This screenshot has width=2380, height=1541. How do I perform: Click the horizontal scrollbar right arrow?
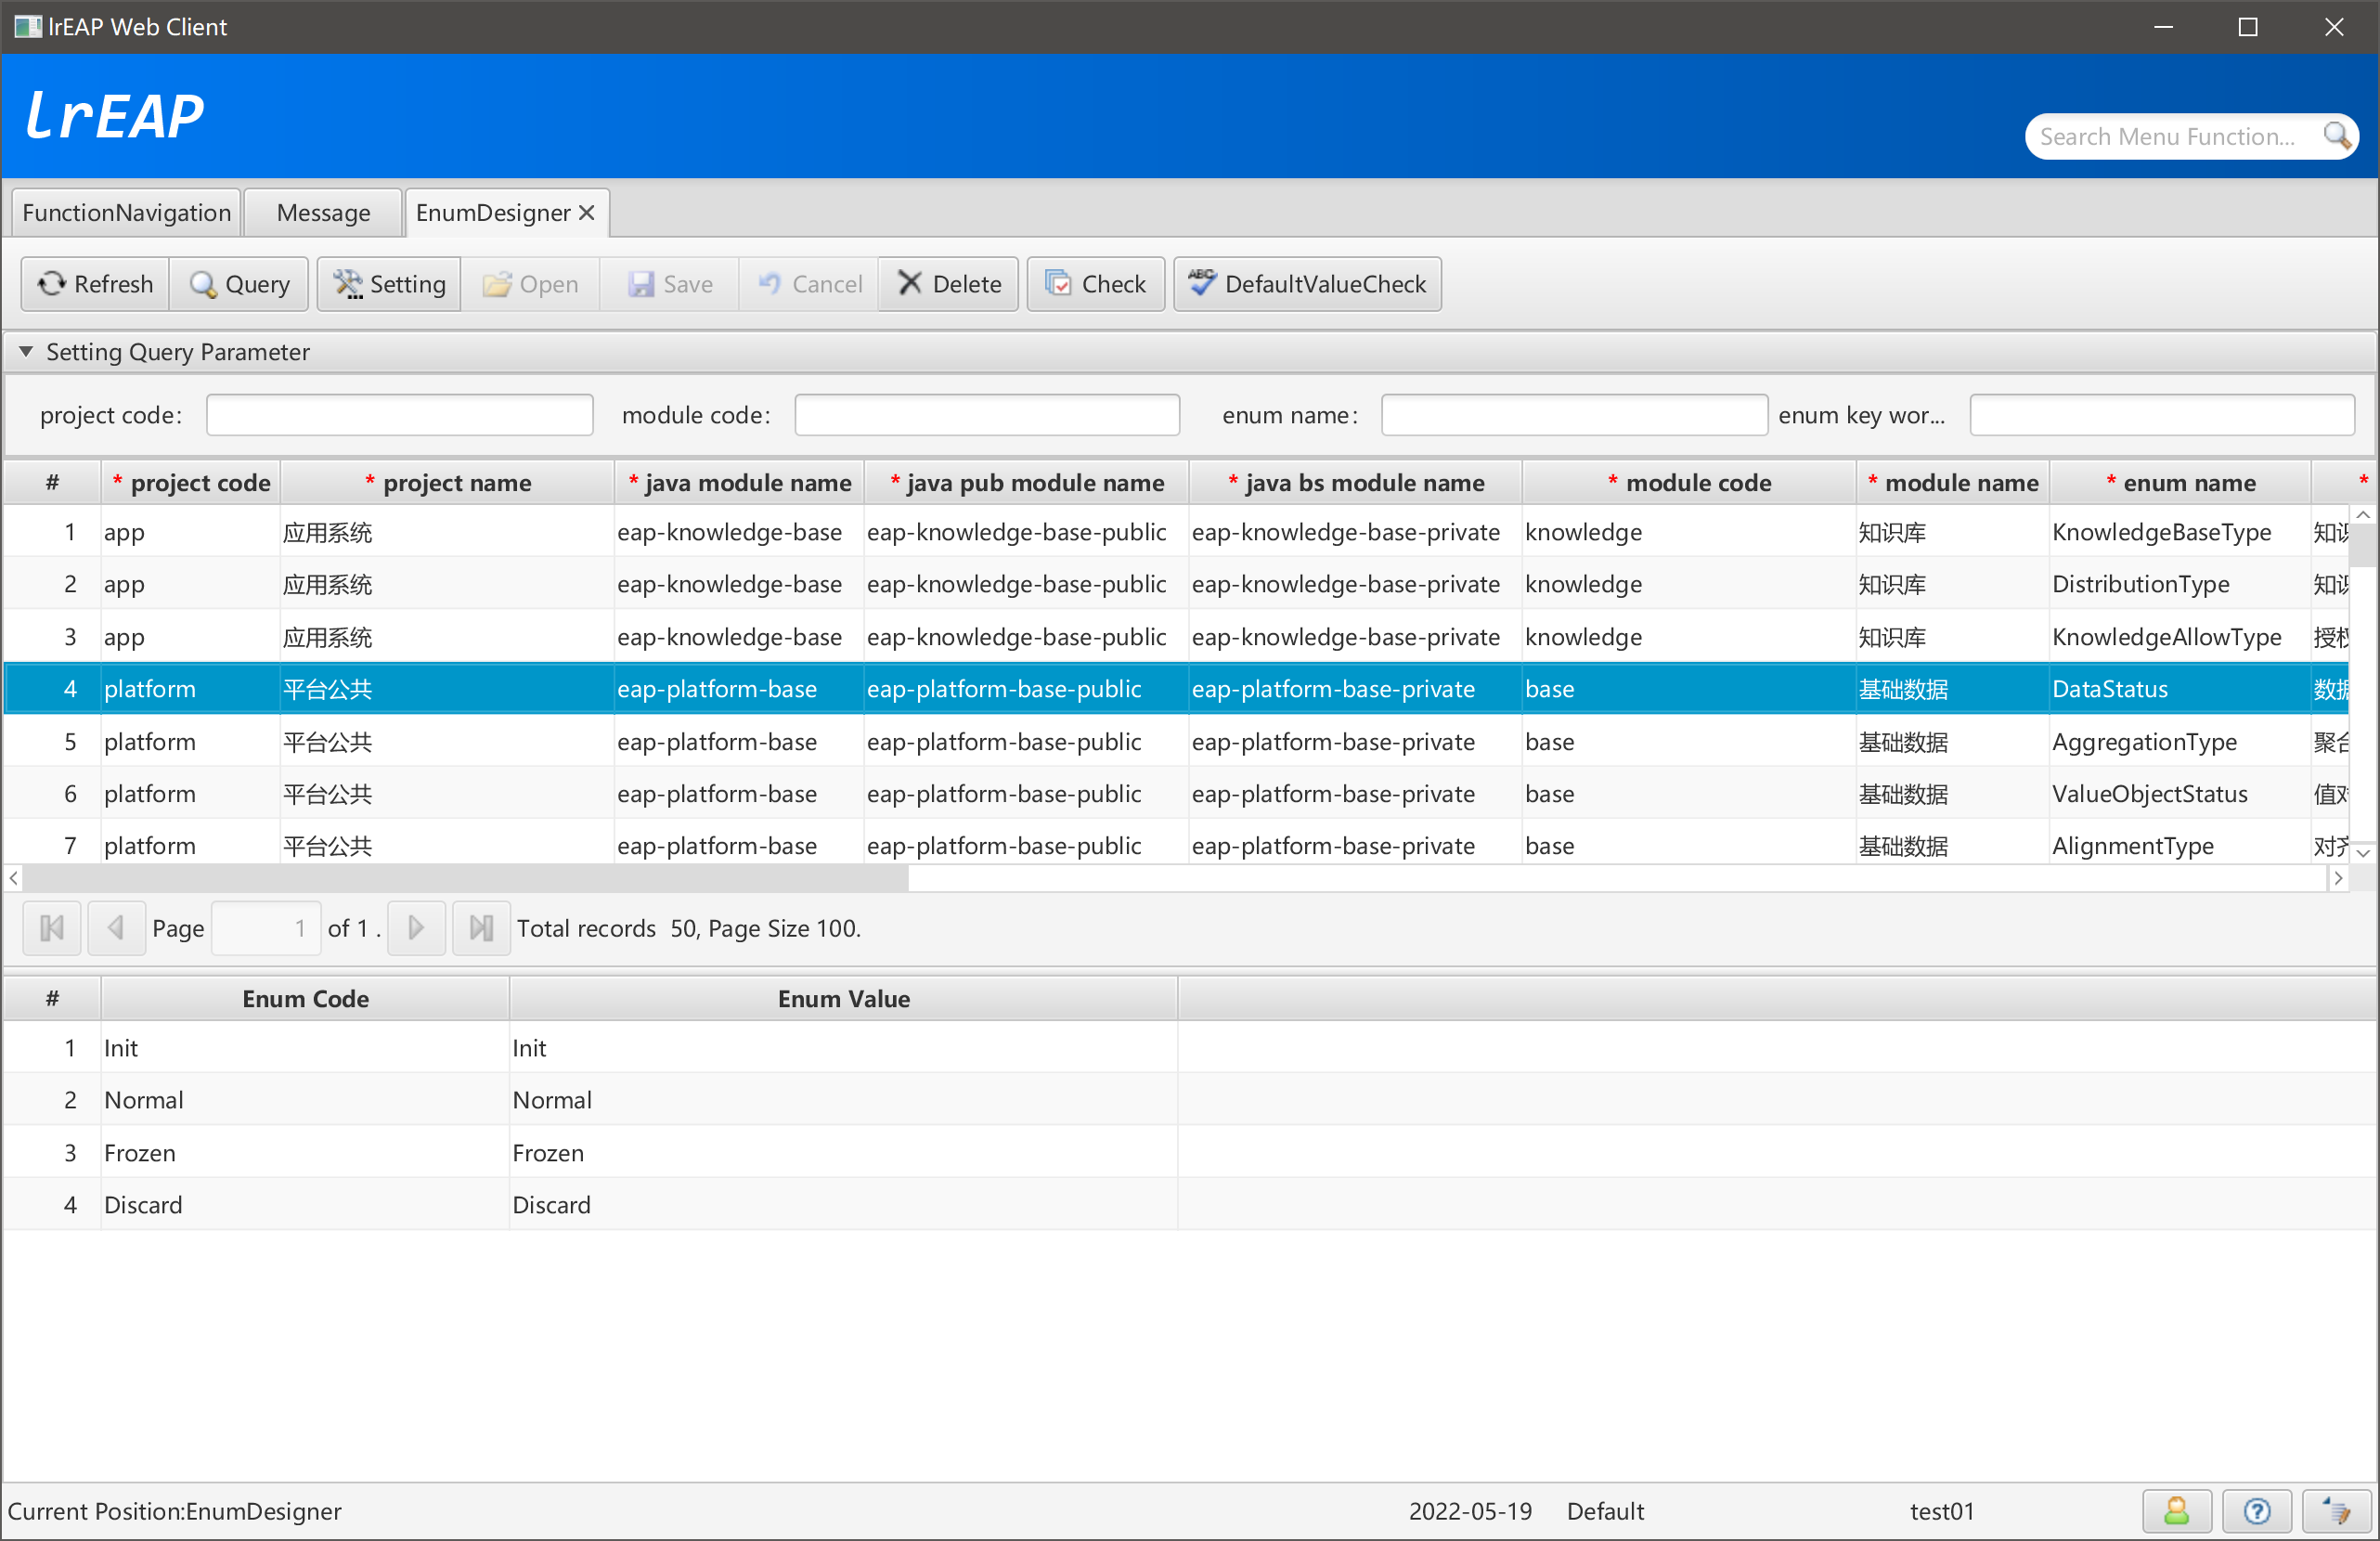[2338, 878]
